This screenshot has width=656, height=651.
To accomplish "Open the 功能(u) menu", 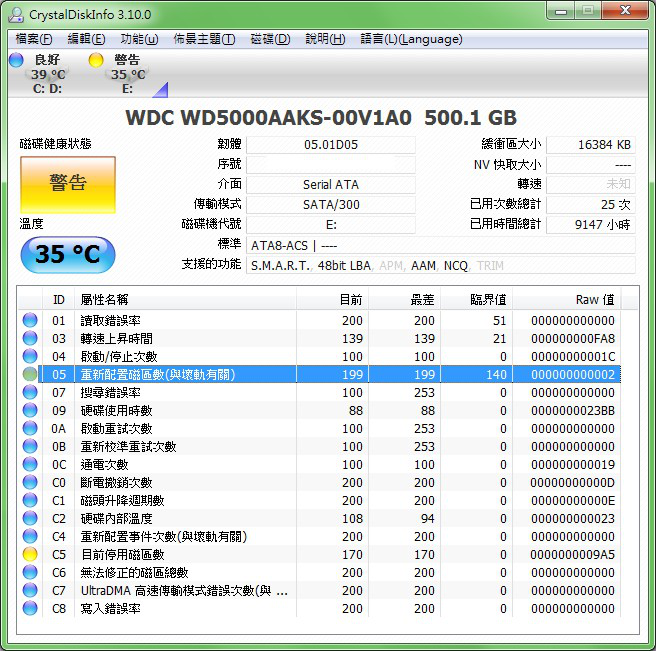I will (139, 39).
